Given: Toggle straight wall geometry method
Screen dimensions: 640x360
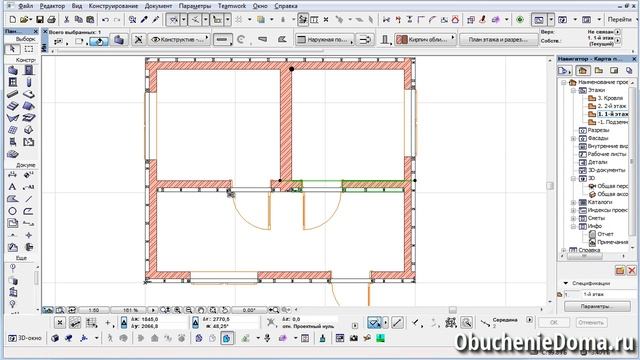Looking at the screenshot, I should click(x=222, y=40).
